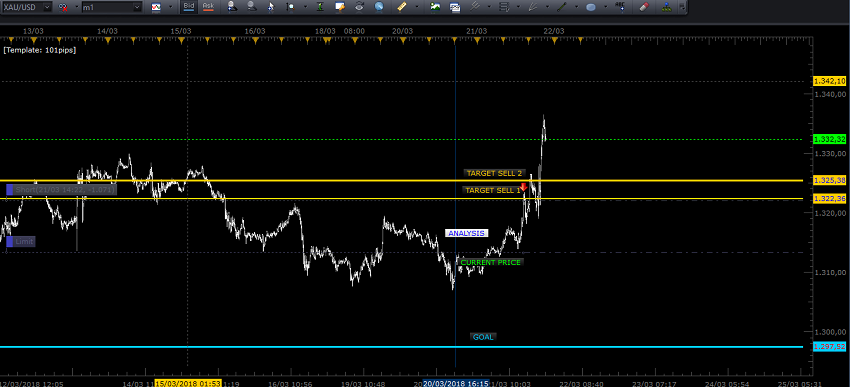Select the ellipse shape drawing tool
850x387 pixels.
(x=591, y=8)
